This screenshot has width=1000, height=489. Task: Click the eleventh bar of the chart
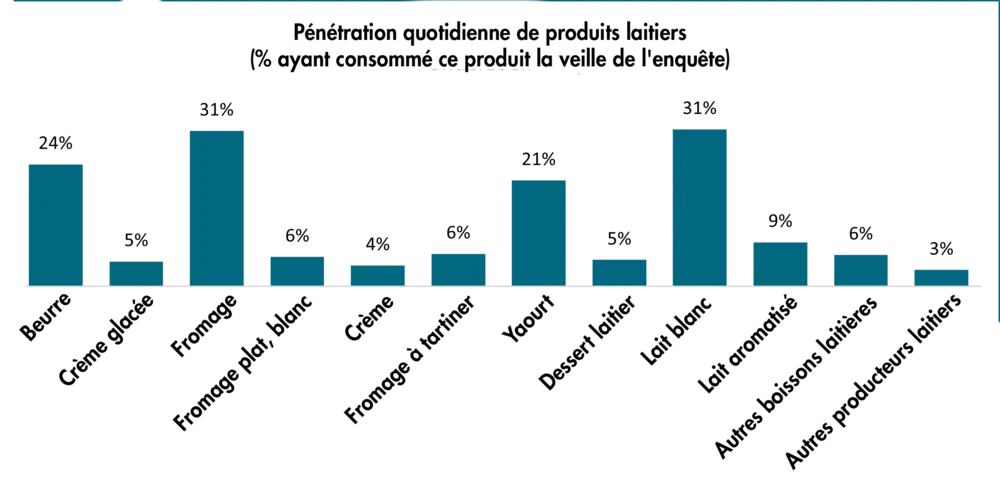860,270
